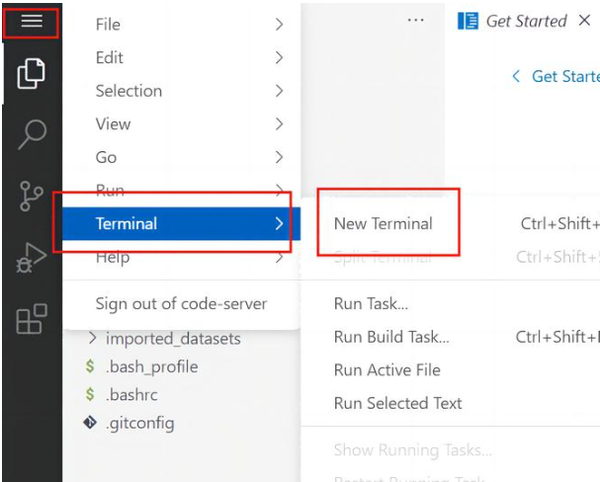This screenshot has width=600, height=482.
Task: Open the Source Control icon
Action: [31, 196]
